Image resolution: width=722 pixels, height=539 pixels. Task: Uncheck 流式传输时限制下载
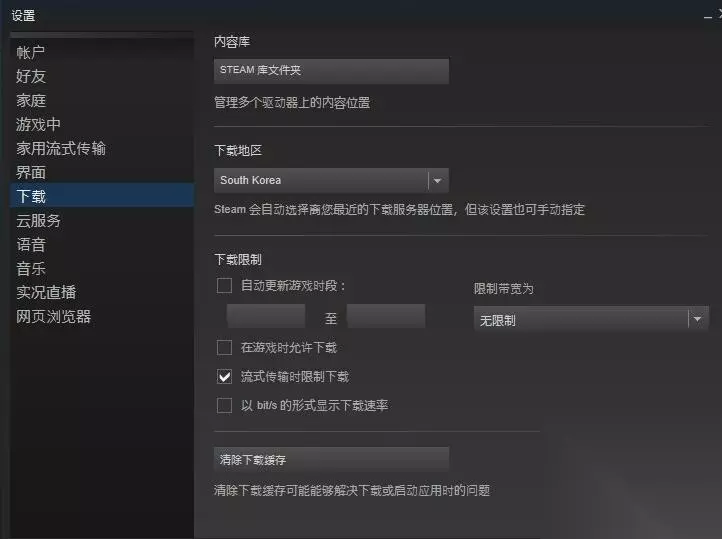coord(224,377)
